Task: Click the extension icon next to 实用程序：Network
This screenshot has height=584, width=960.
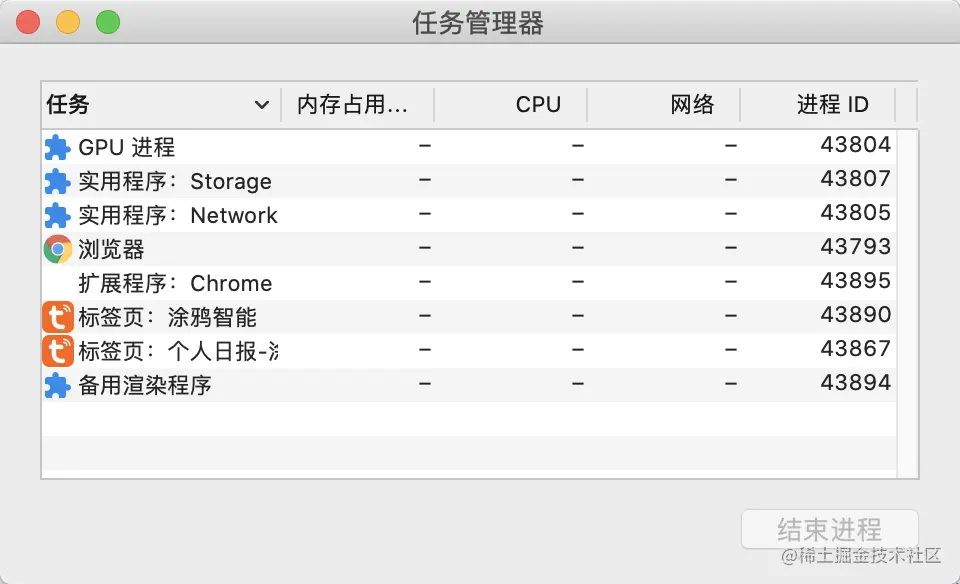Action: click(59, 215)
